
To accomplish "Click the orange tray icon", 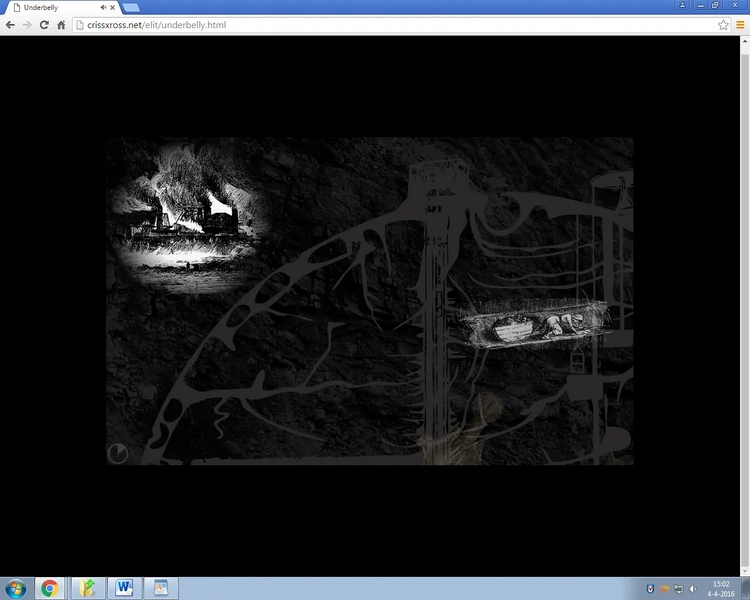I will click(664, 589).
